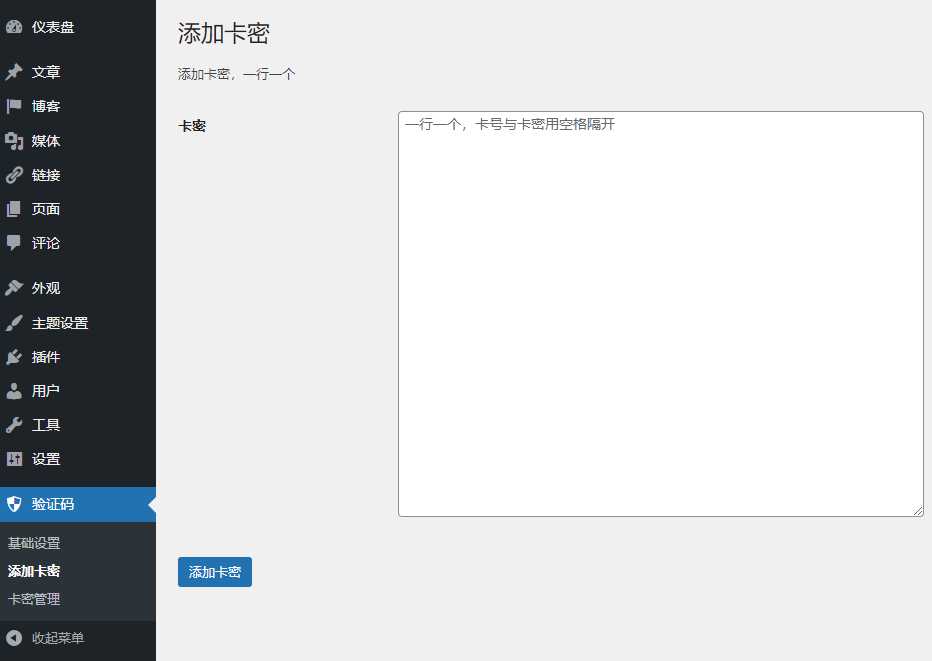Open the 基础设置 submenu link
The height and width of the screenshot is (661, 932).
pyautogui.click(x=34, y=543)
